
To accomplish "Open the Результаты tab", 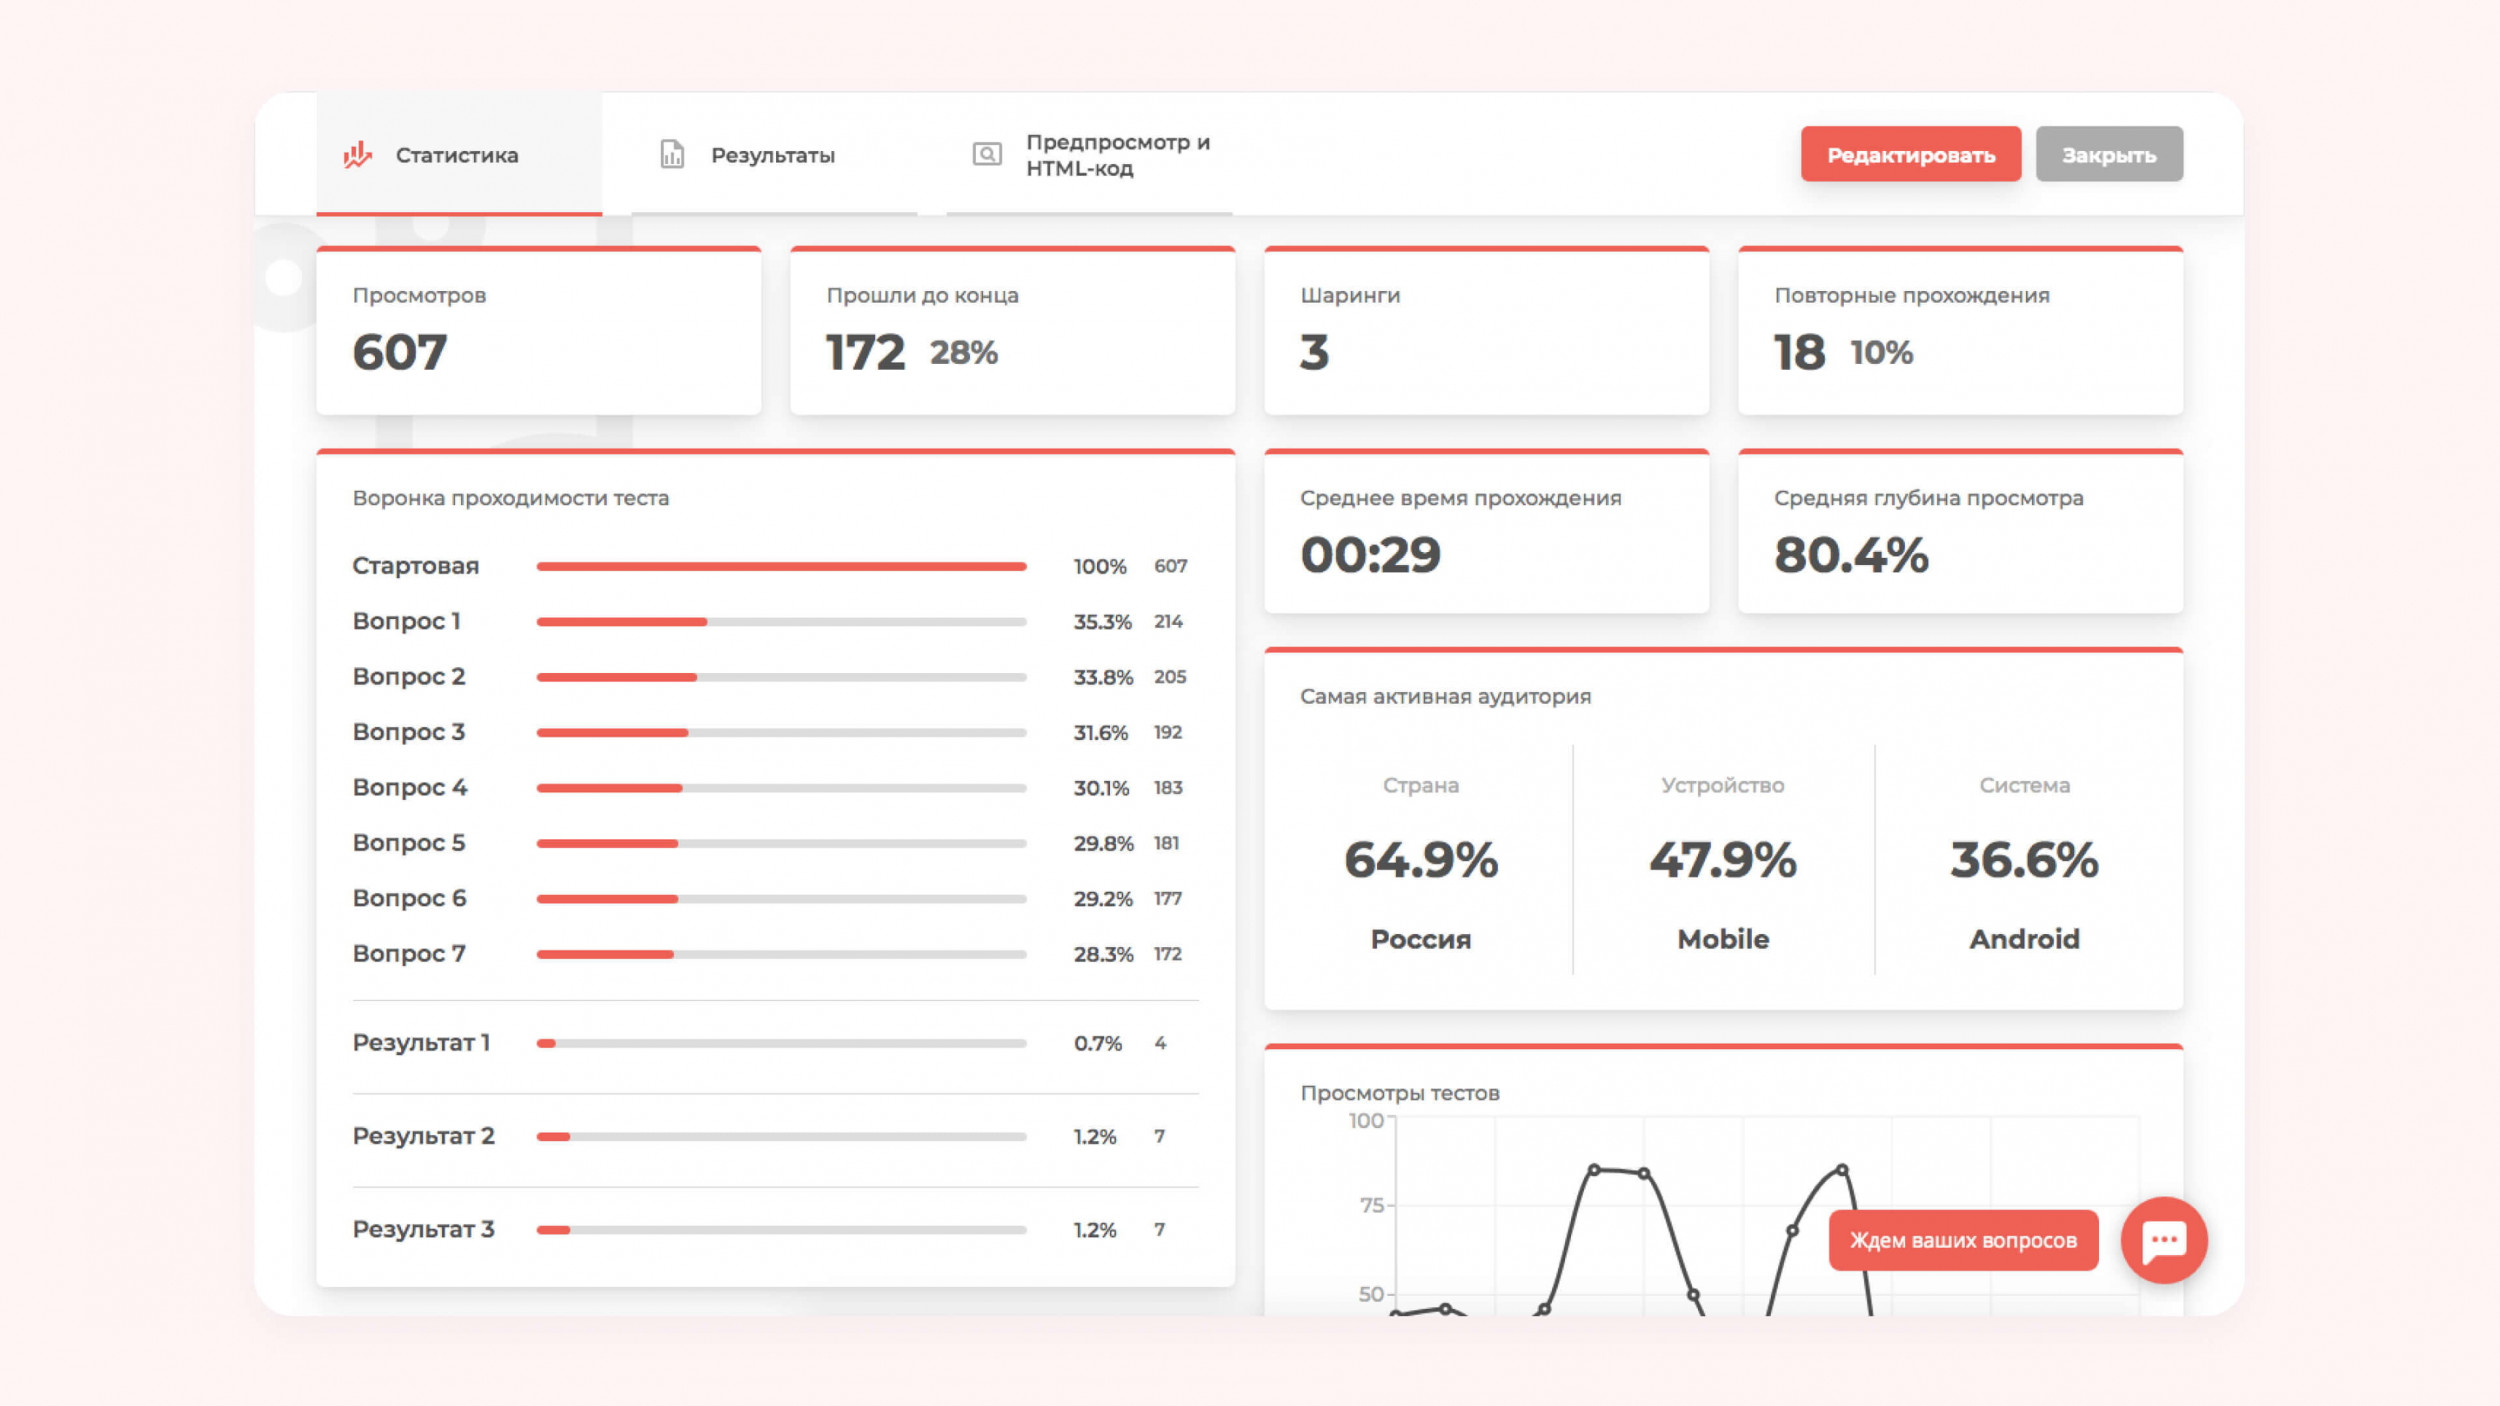I will (772, 155).
